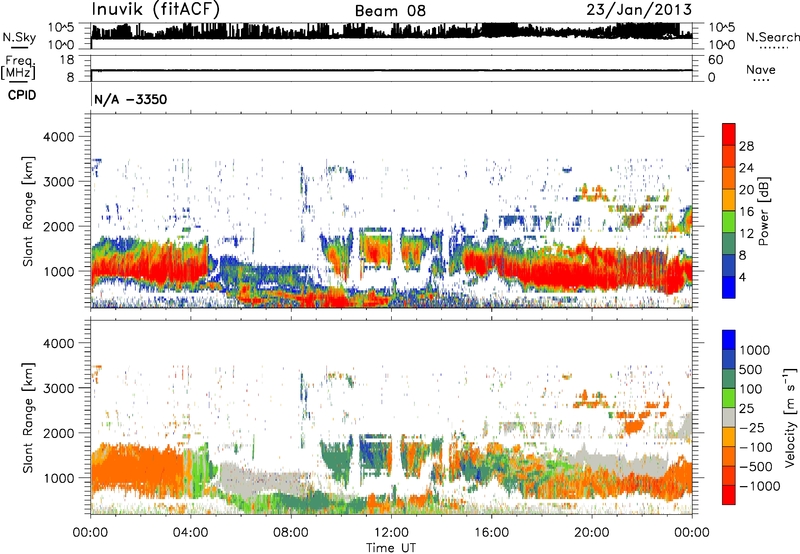Click 'Slant Range [km]' label of the power panel
The width and height of the screenshot is (800, 554).
28,211
